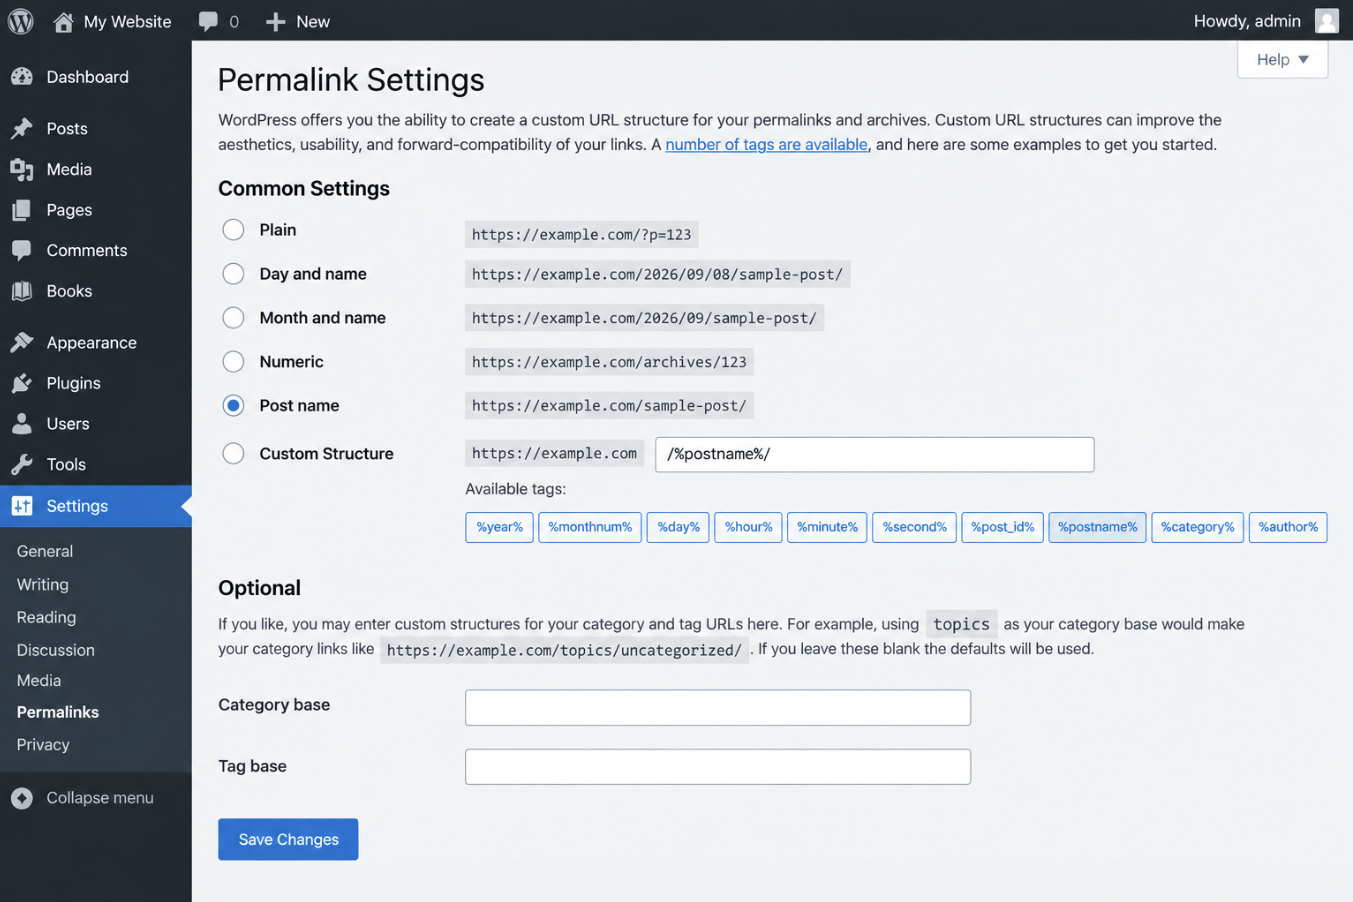
Task: Focus the custom structure /%postname%/ field
Action: tap(875, 455)
